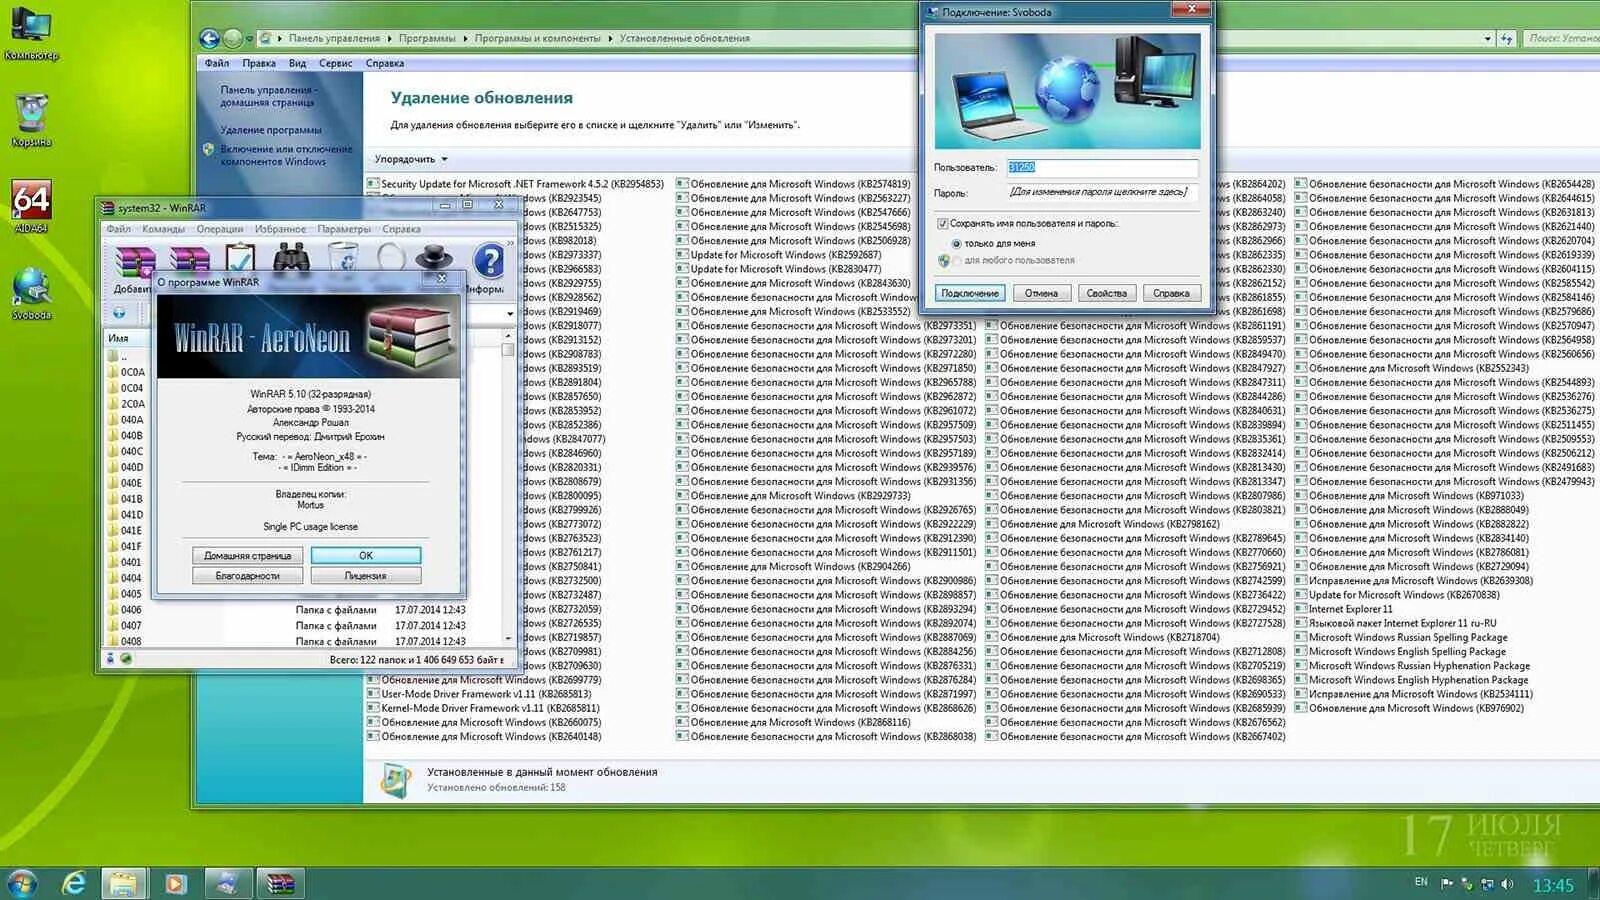1600x900 pixels.
Task: Click the action center flag tray icon
Action: coord(1446,884)
